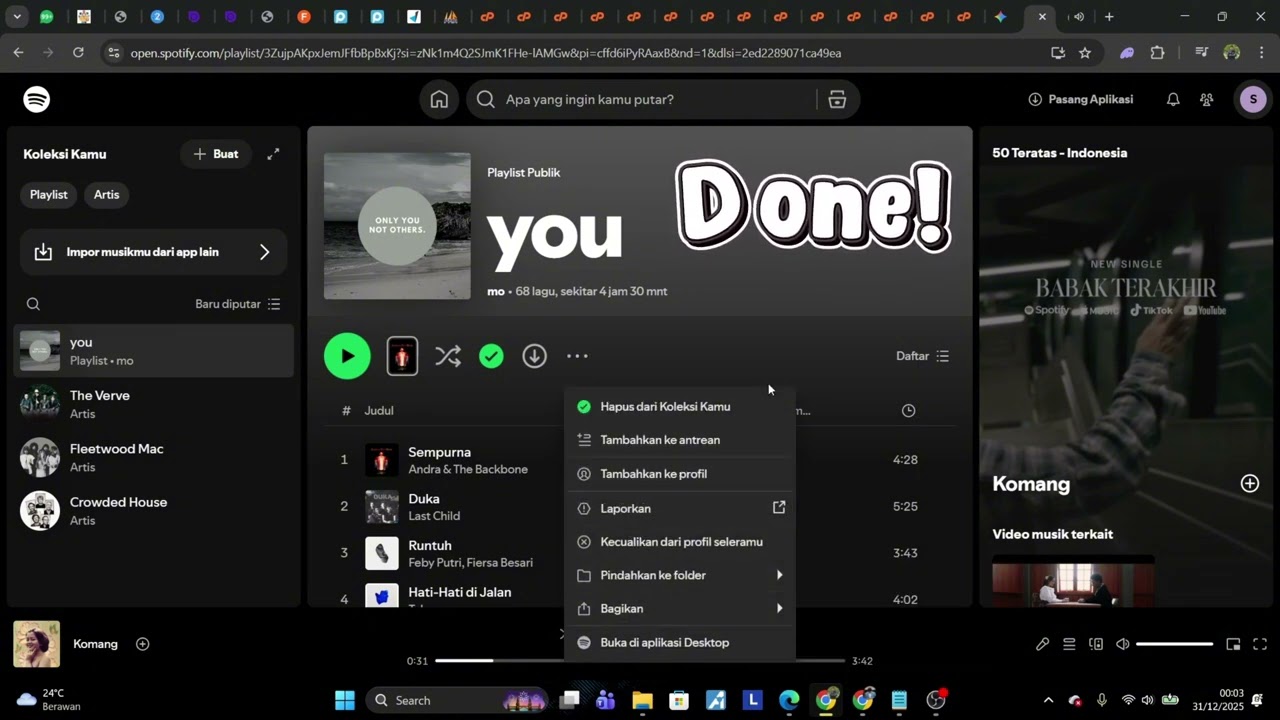Choose Buka di aplikasi Desktop
1280x720 pixels.
[x=680, y=643]
